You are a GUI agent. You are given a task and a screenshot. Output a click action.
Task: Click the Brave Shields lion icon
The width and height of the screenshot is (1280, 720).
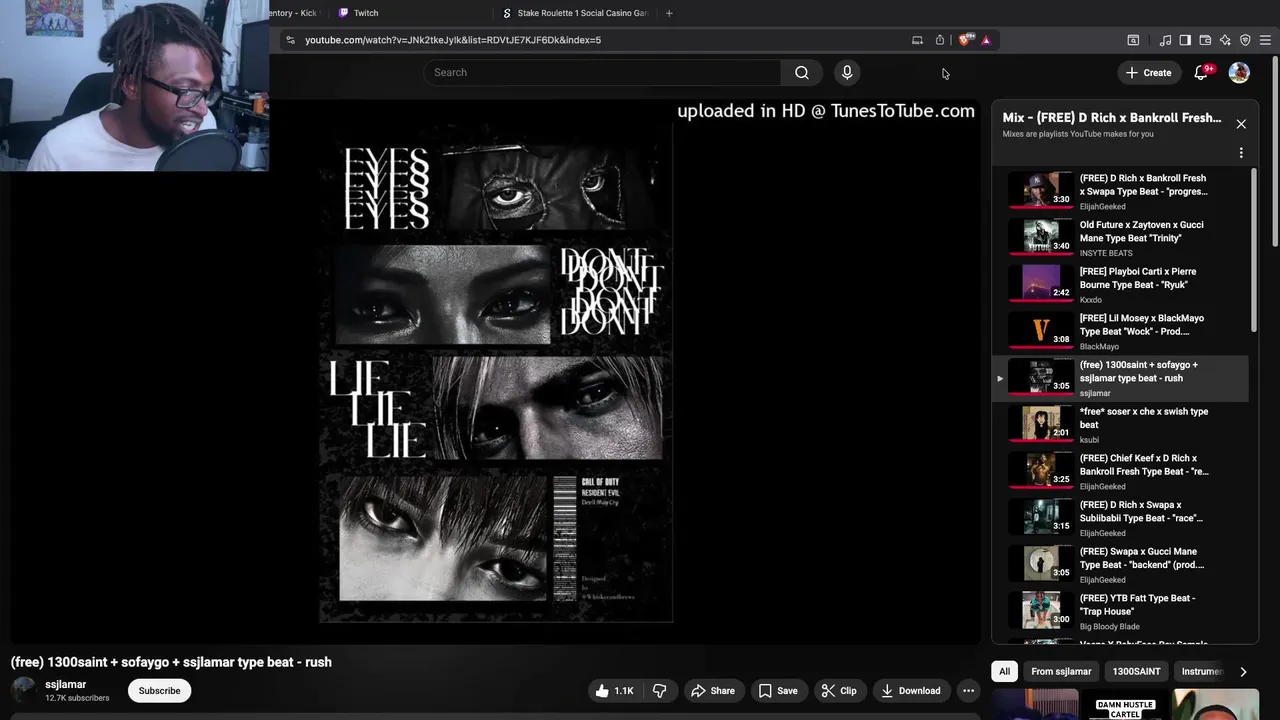point(964,40)
